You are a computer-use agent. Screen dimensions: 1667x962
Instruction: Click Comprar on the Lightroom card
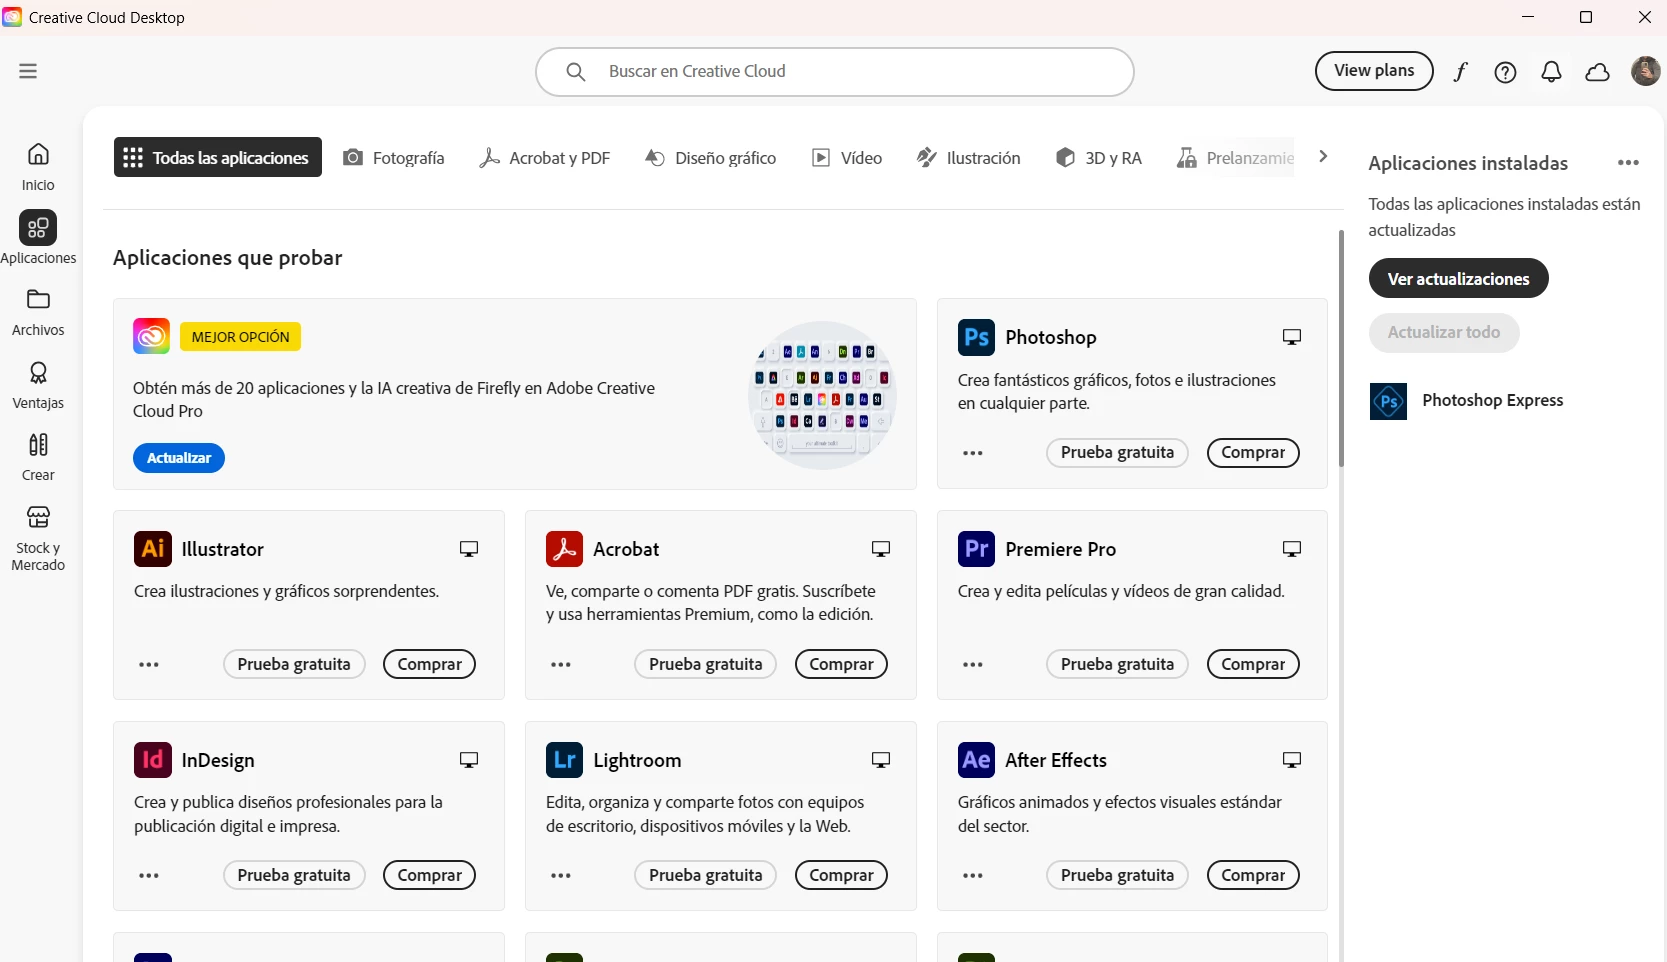[x=841, y=875]
